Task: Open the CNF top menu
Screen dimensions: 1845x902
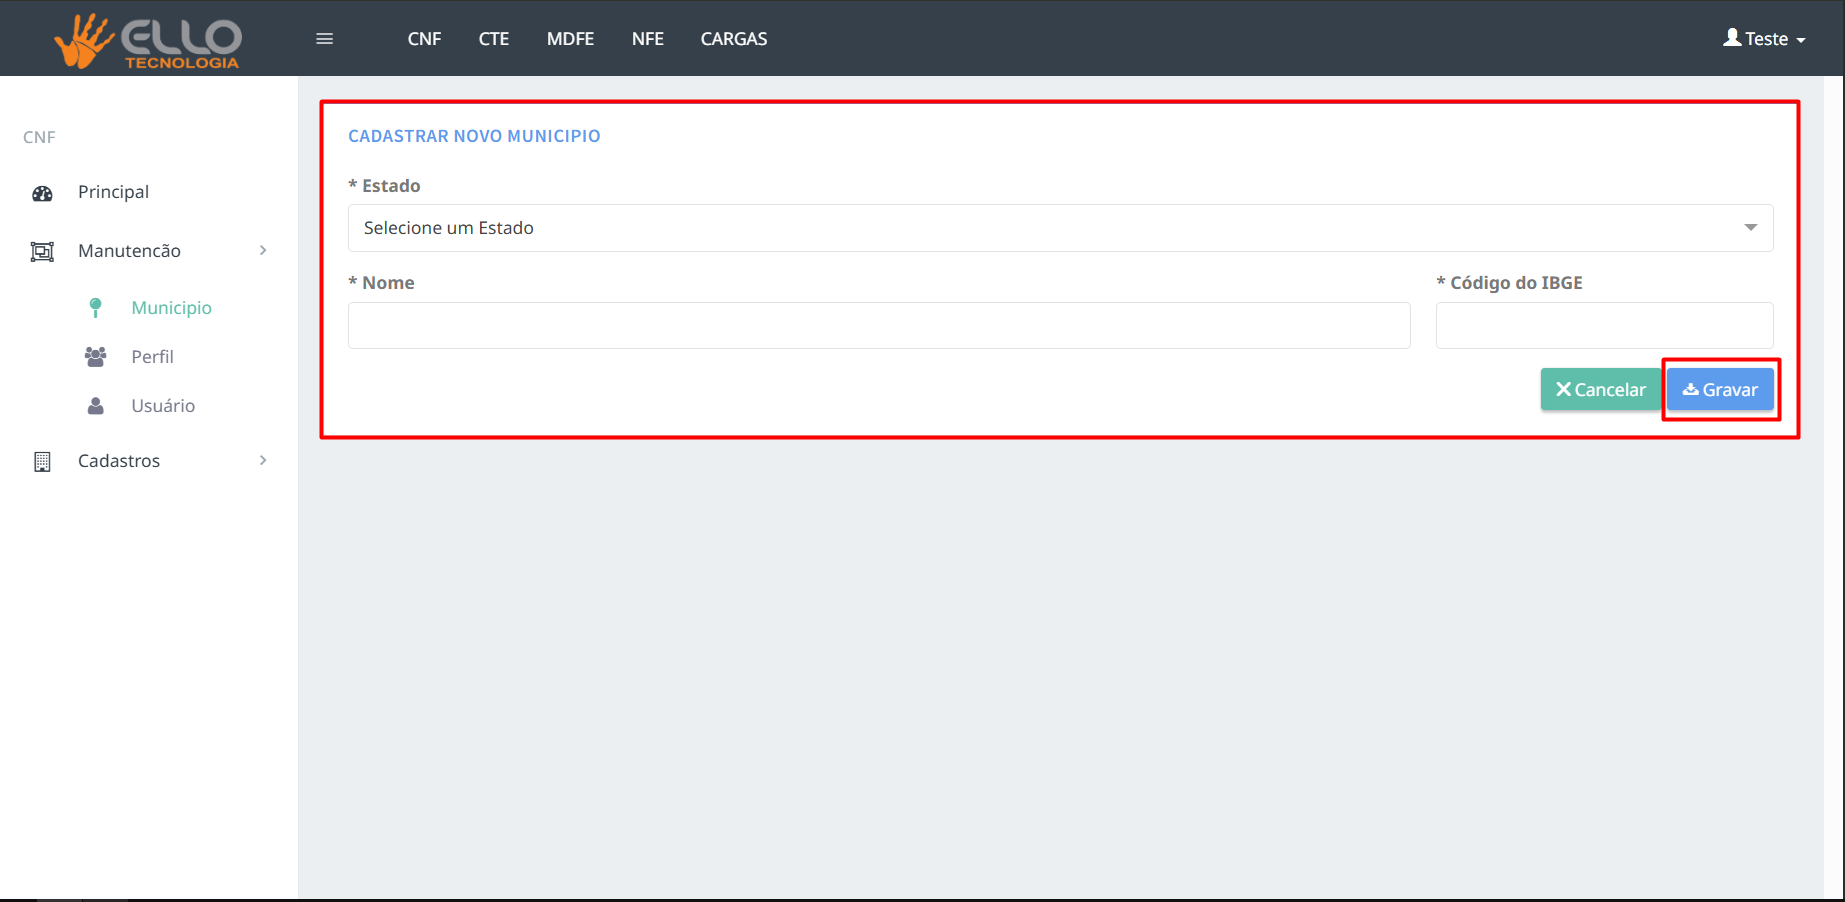Action: pos(424,39)
